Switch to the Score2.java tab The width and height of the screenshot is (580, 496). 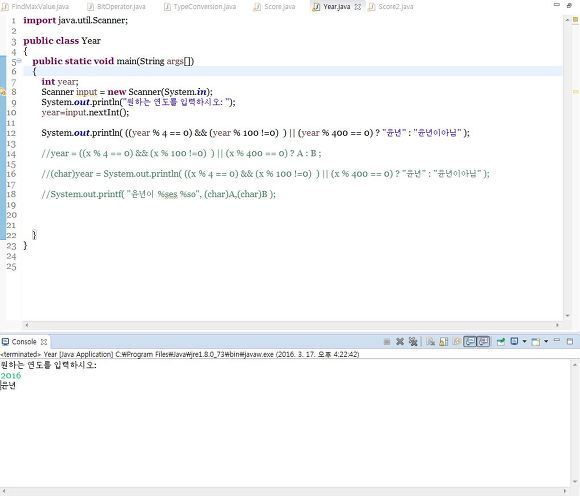(391, 7)
